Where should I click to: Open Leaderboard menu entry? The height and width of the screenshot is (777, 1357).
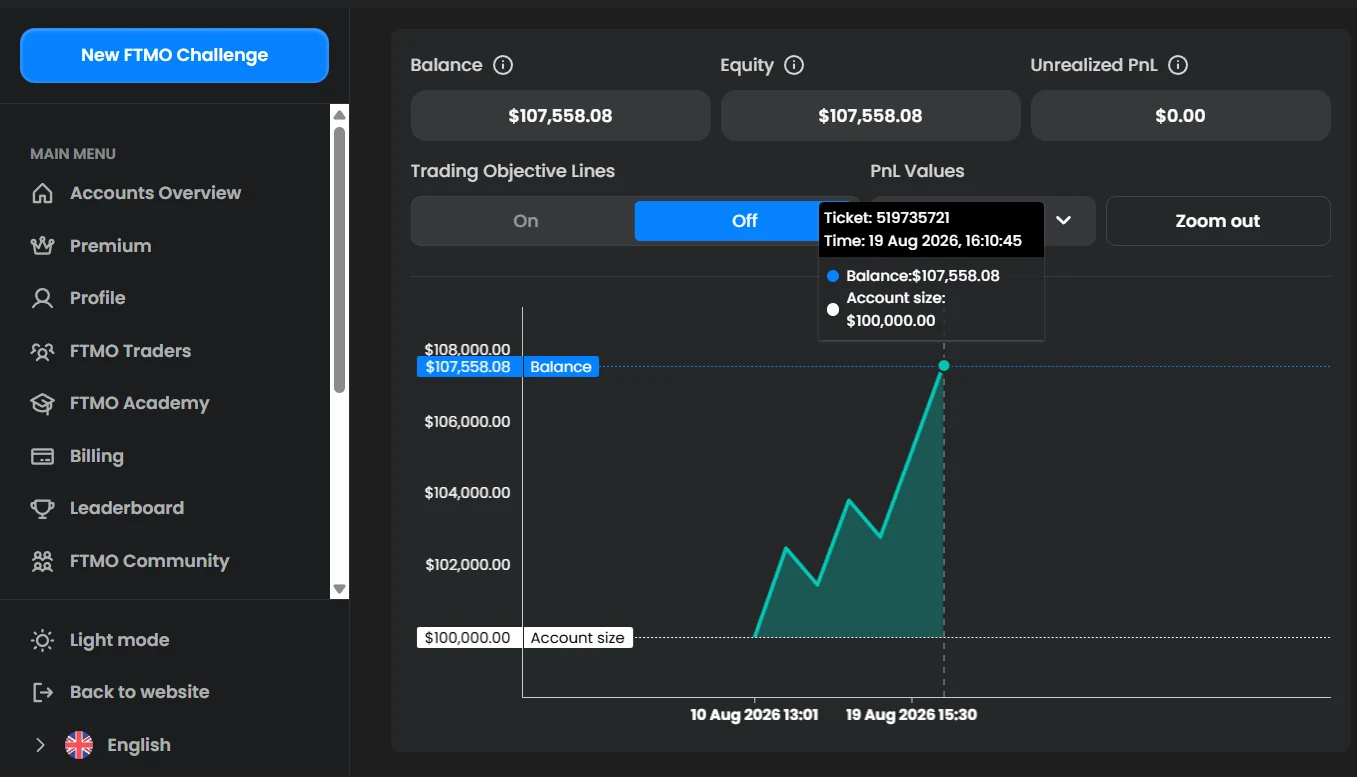(126, 508)
